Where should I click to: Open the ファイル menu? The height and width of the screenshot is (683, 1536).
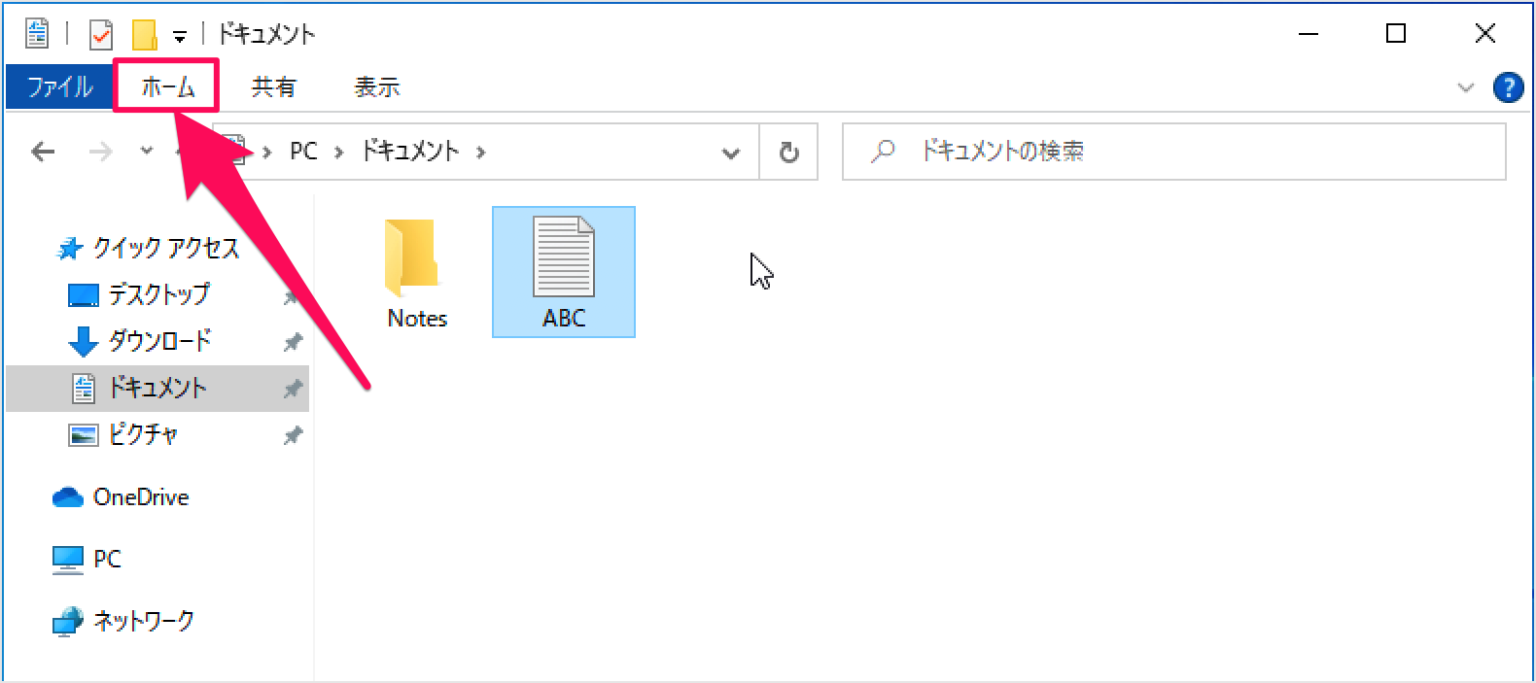[x=60, y=88]
